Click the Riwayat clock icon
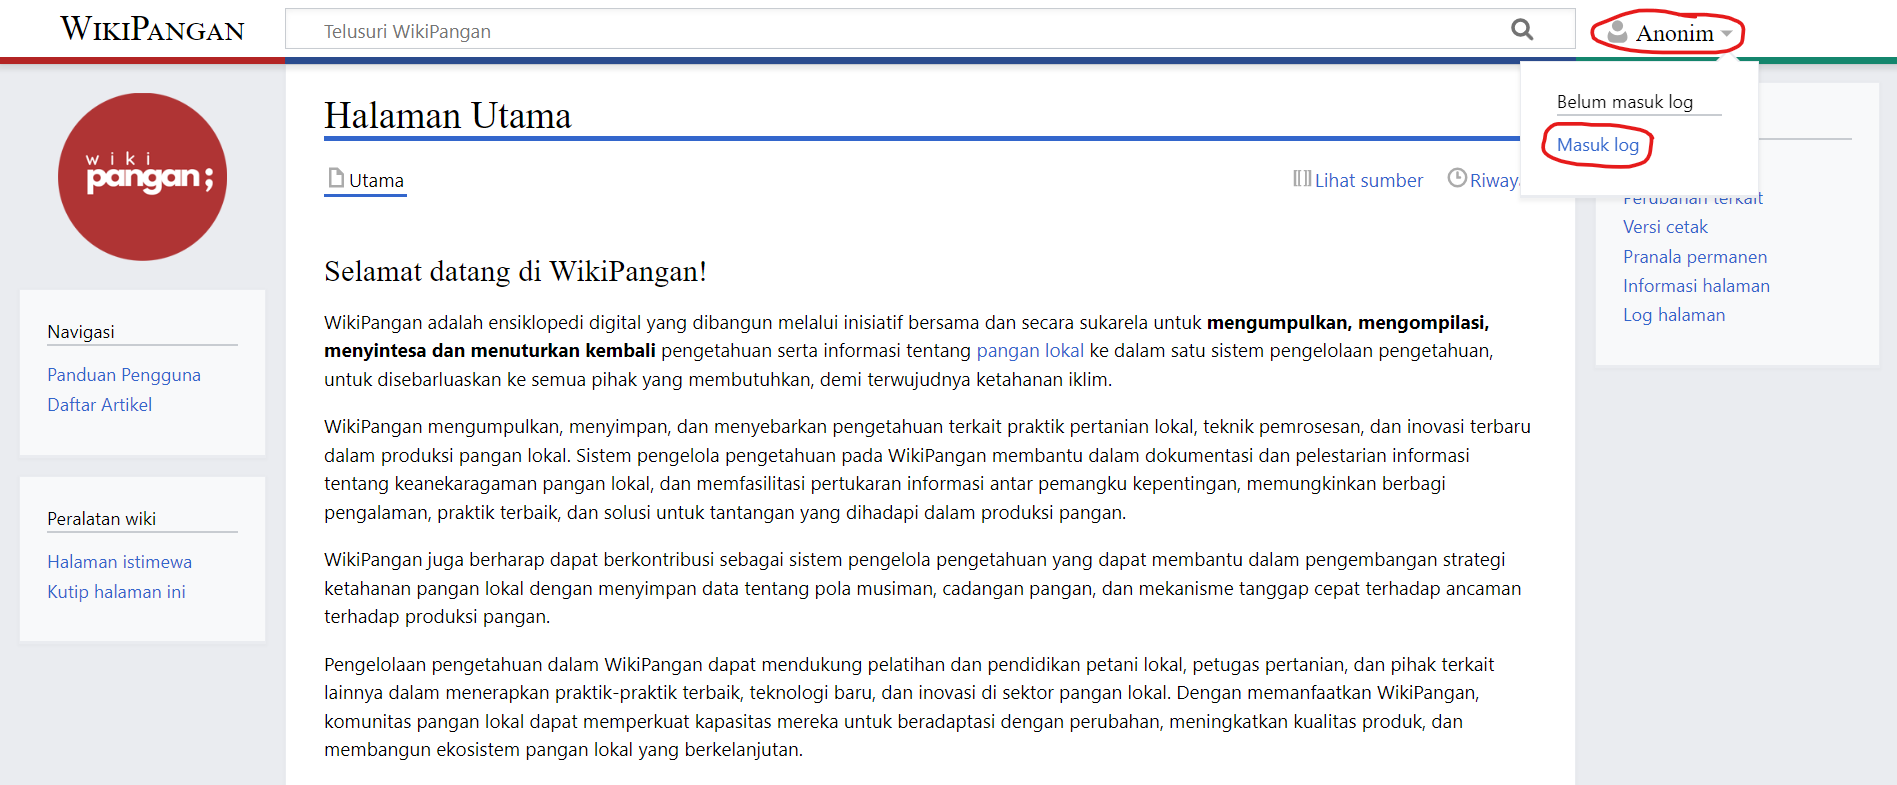1897x785 pixels. [1457, 178]
